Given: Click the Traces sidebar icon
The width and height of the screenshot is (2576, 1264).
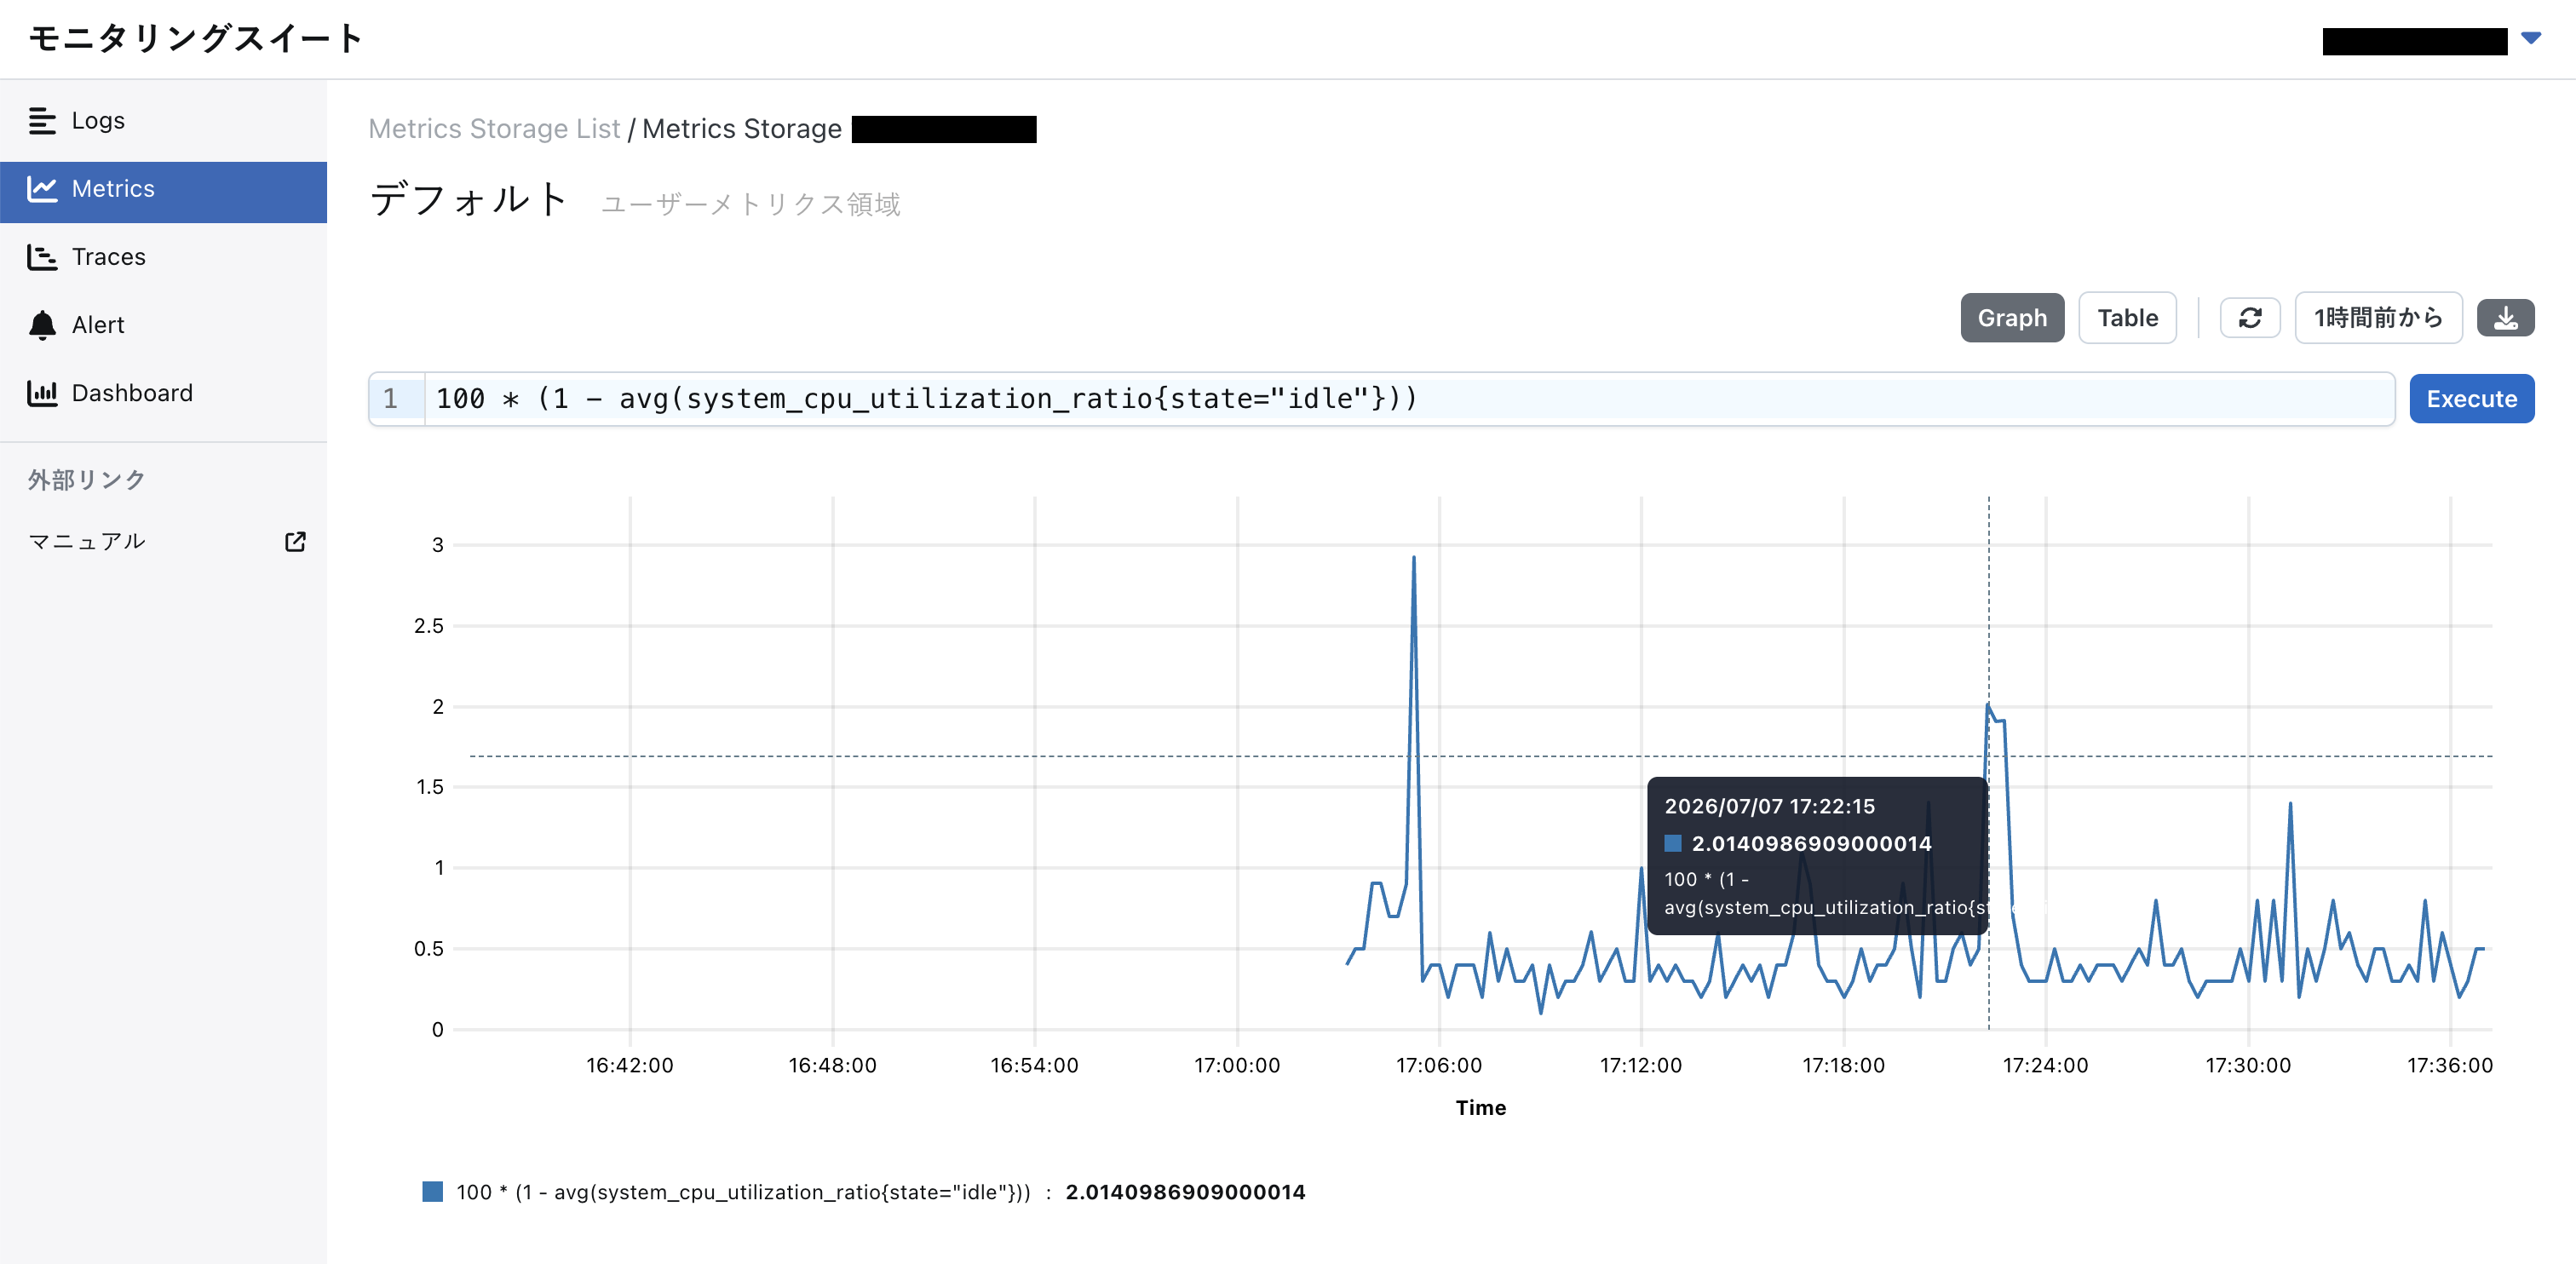Looking at the screenshot, I should tap(42, 257).
